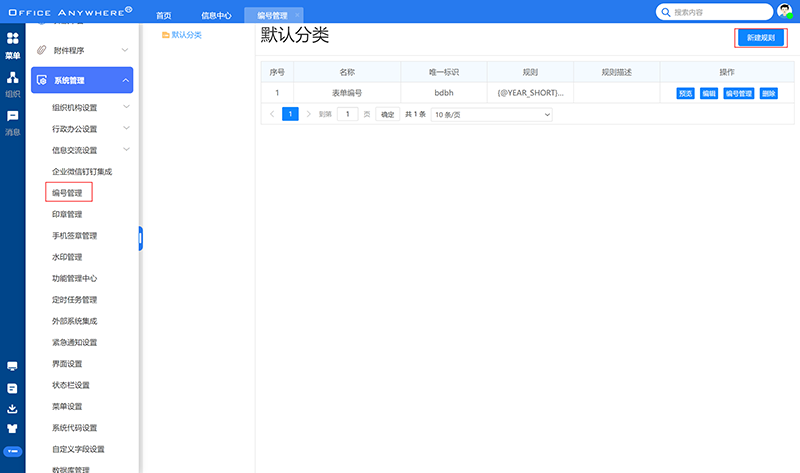Open 系统代码设置 menu item

[x=74, y=428]
